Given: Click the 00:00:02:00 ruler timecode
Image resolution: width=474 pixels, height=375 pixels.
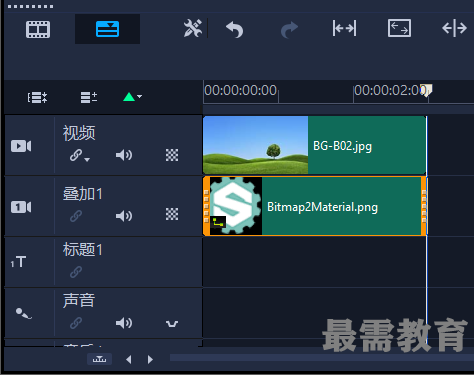Looking at the screenshot, I should click(x=390, y=90).
